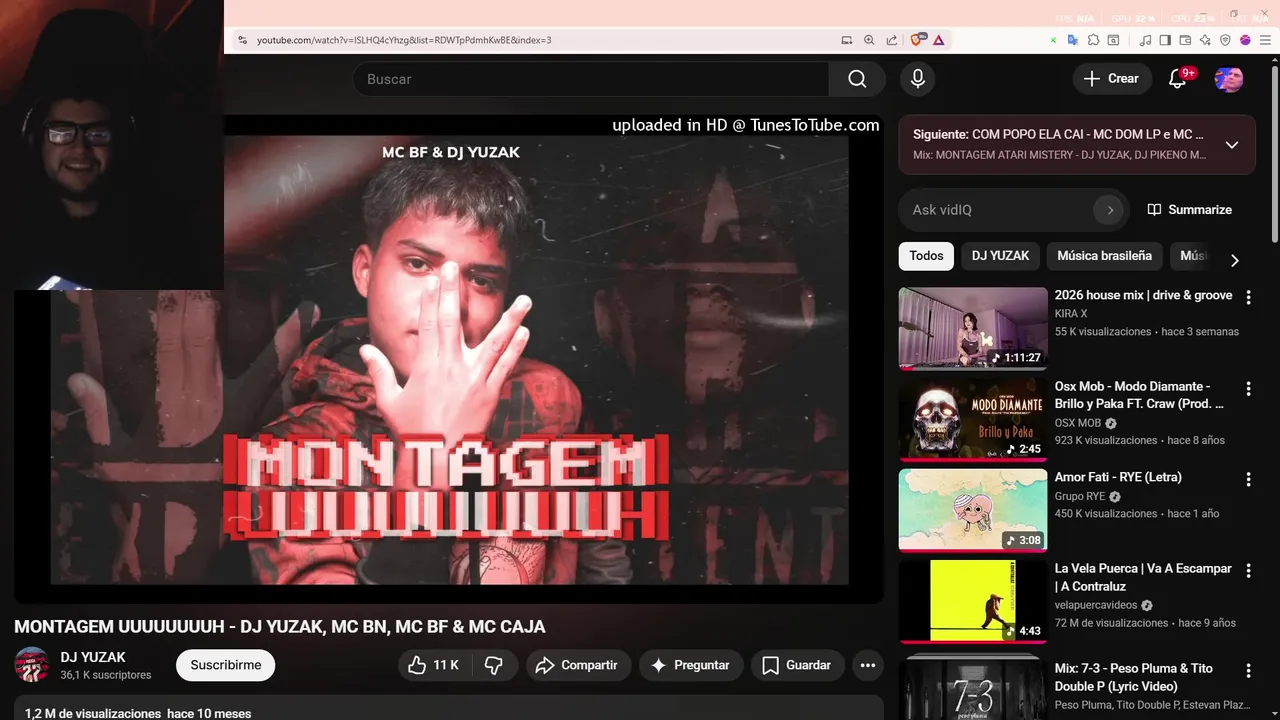Click the install app icon in address bar
The width and height of the screenshot is (1280, 720).
[x=847, y=40]
